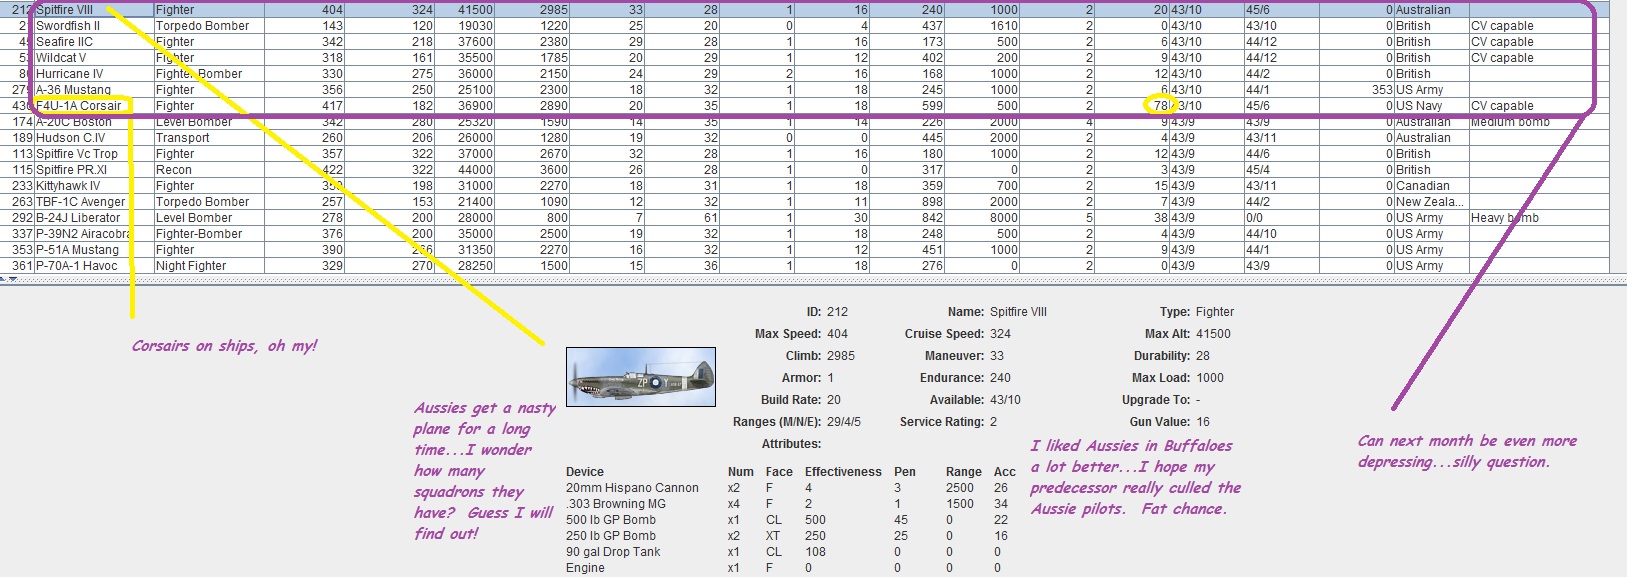Click the Acc column header
The height and width of the screenshot is (577, 1627).
pyautogui.click(x=1005, y=472)
